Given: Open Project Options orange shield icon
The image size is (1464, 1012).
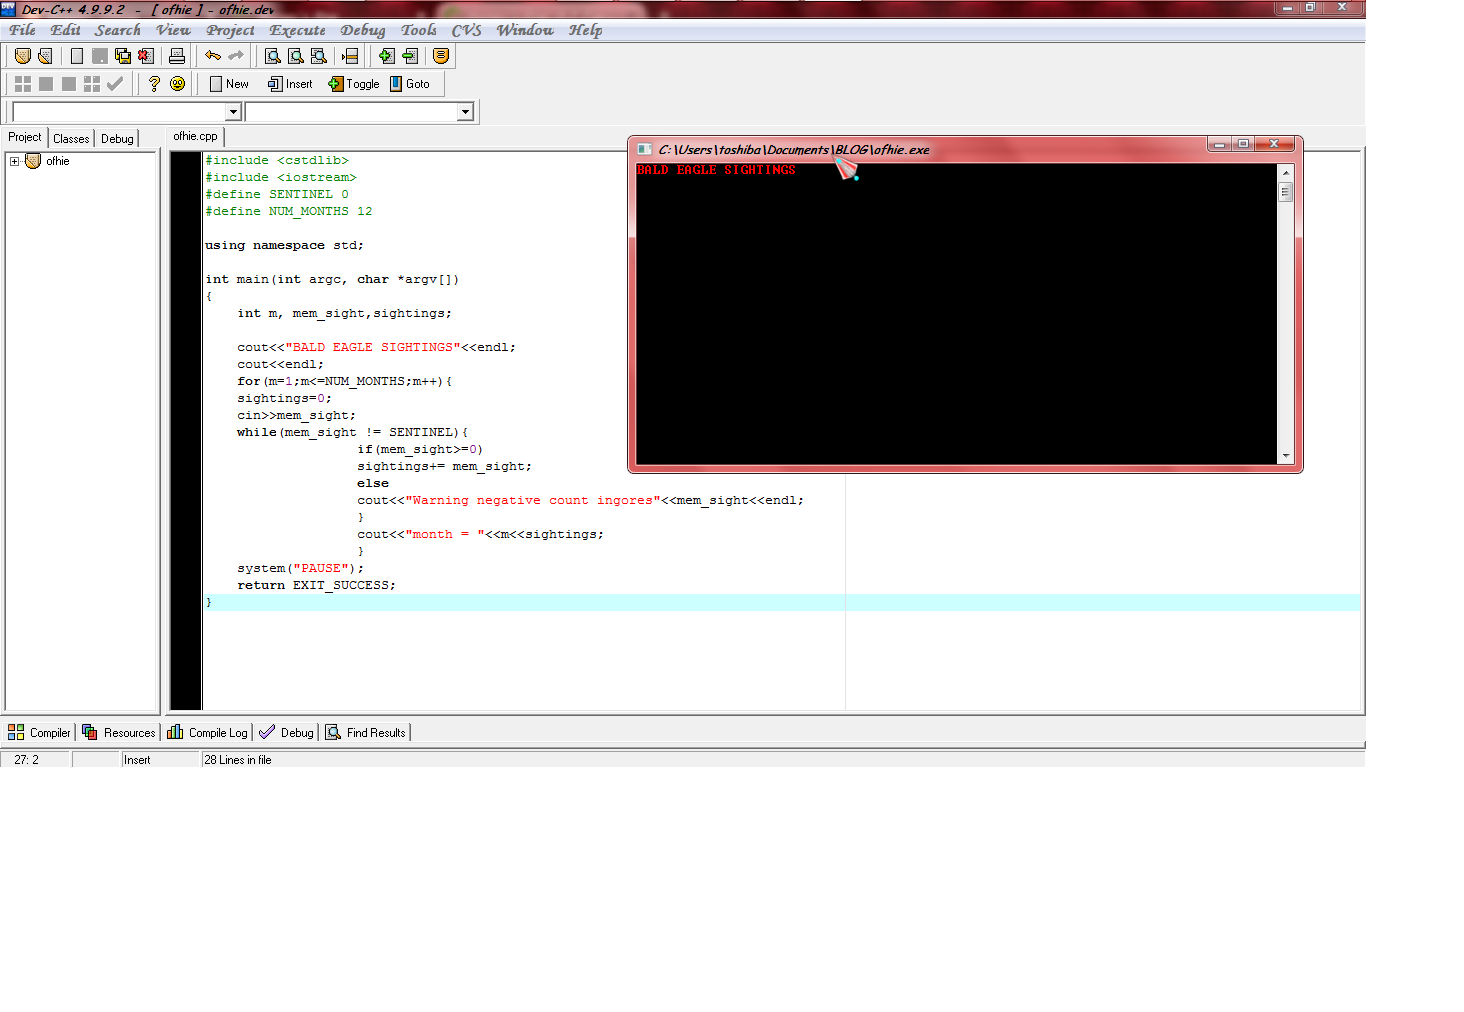Looking at the screenshot, I should pos(441,56).
